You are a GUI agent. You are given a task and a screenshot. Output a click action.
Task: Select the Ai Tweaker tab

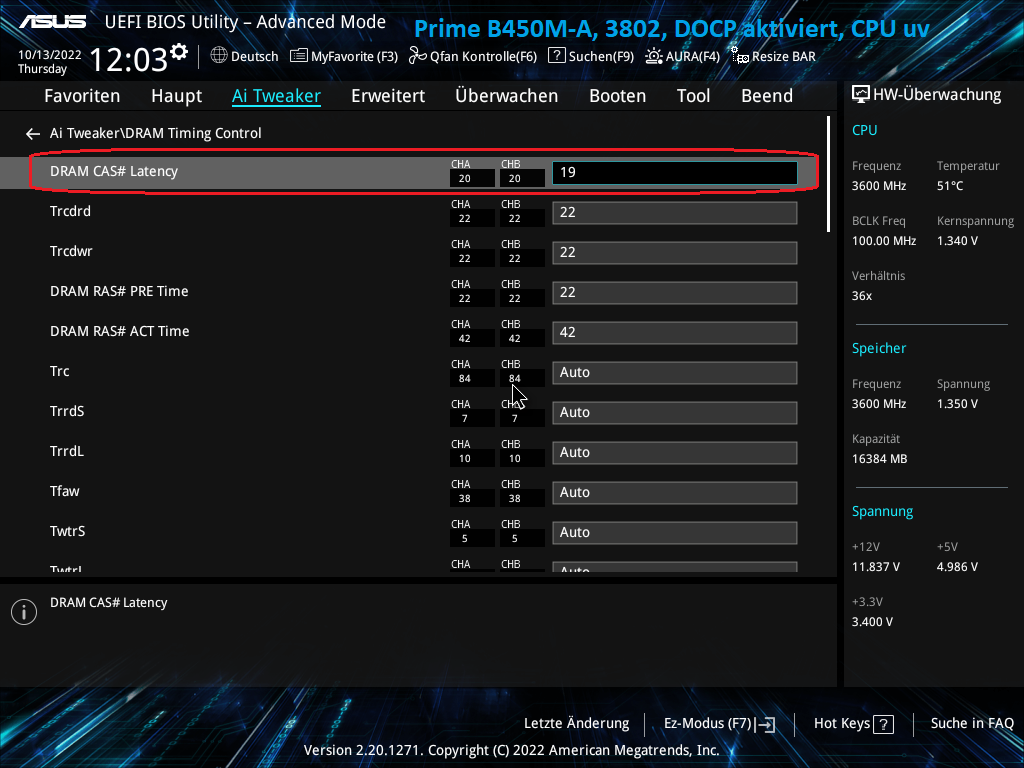[276, 96]
